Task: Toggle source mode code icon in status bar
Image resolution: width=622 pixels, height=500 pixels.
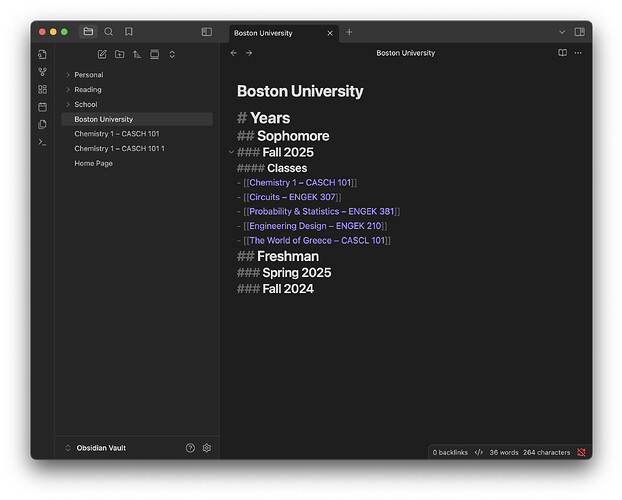Action: coord(479,452)
